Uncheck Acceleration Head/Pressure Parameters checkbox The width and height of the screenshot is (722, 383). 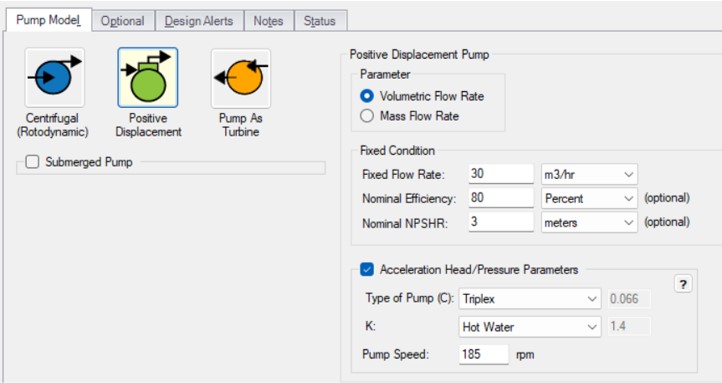tap(367, 269)
